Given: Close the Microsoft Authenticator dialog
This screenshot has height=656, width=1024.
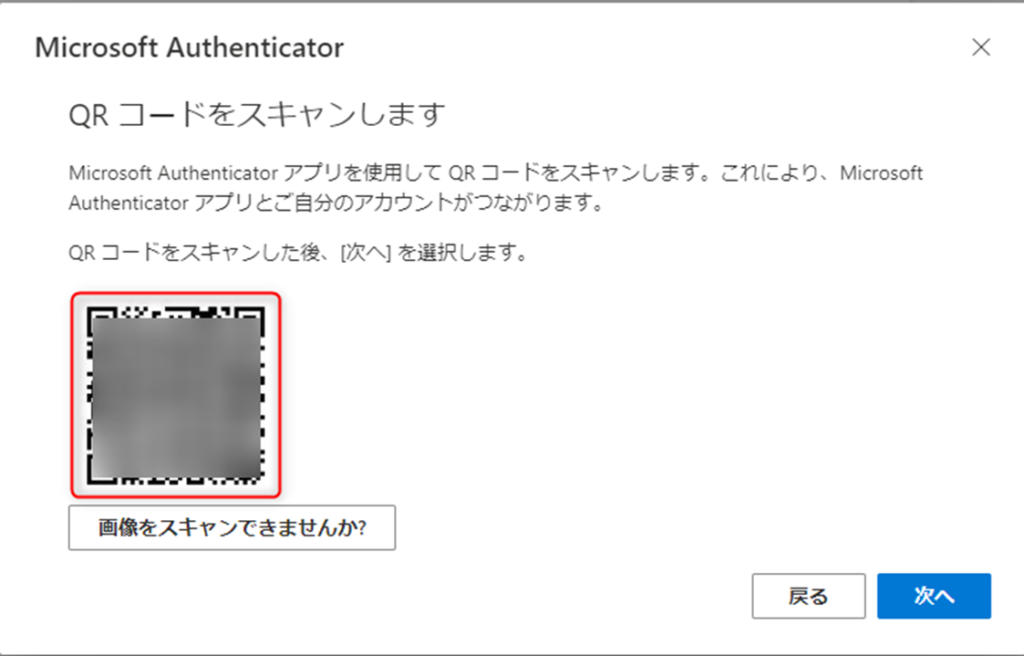Looking at the screenshot, I should pos(981,47).
